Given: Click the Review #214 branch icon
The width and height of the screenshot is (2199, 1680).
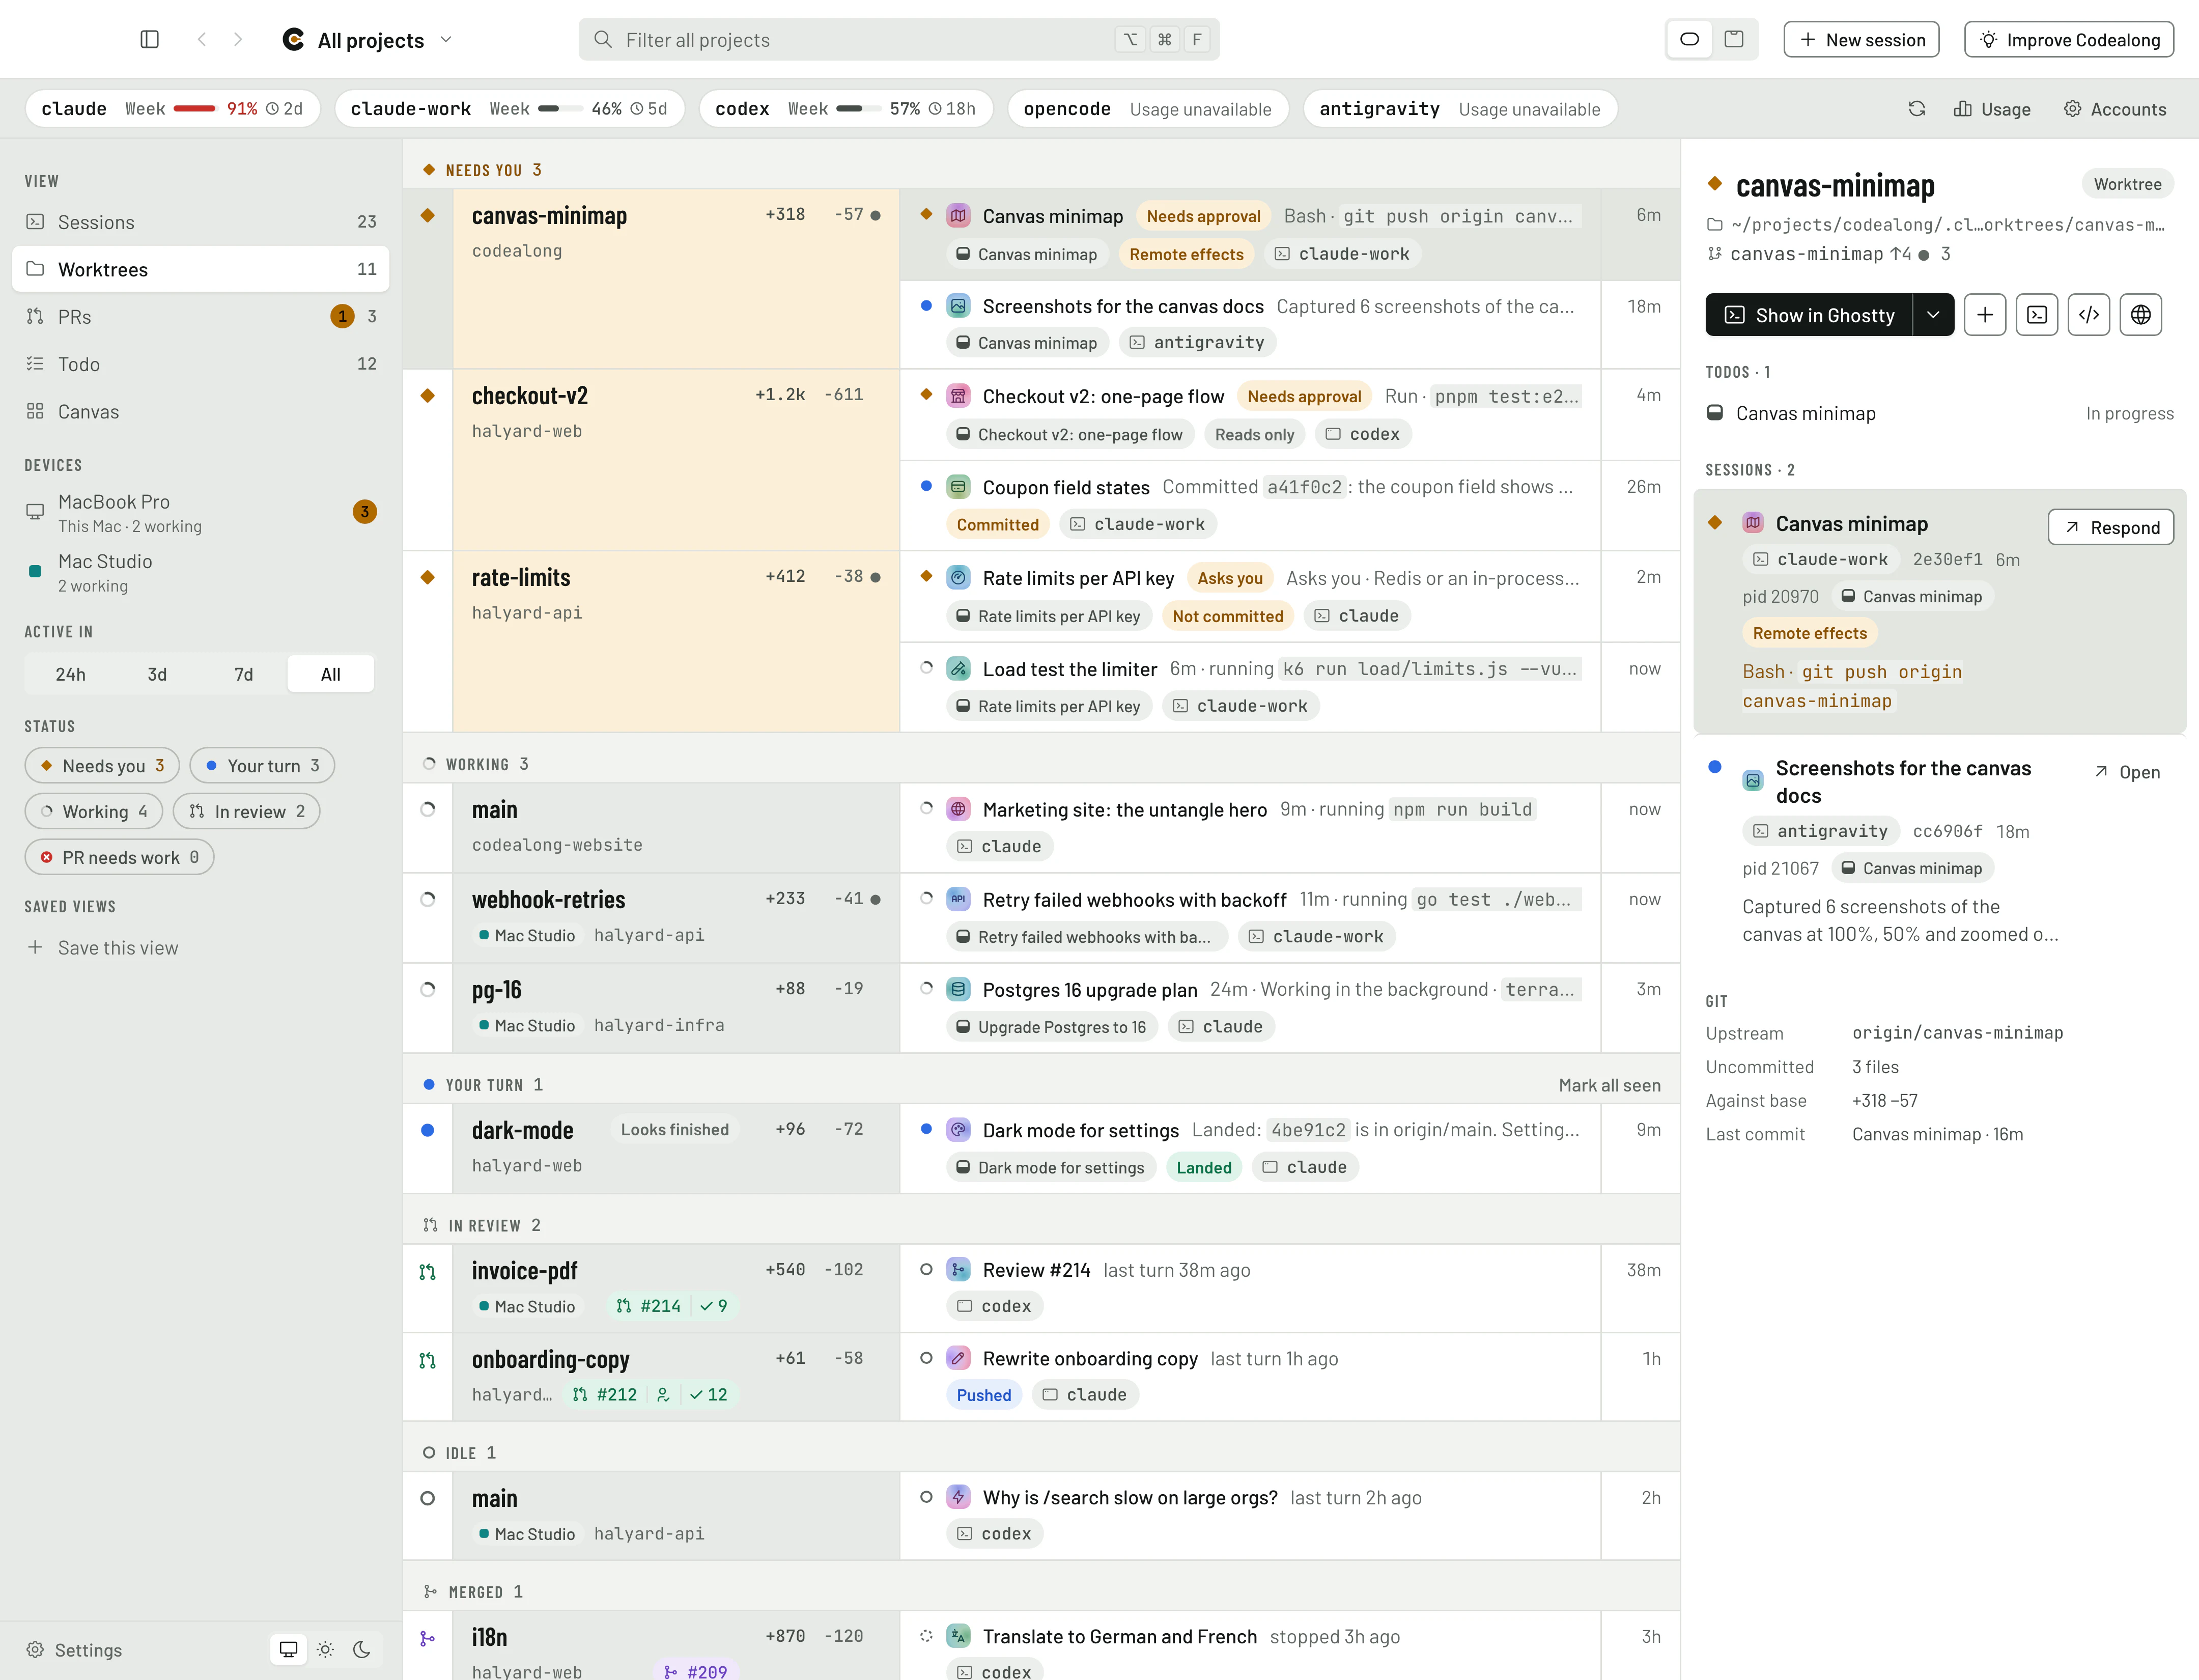Looking at the screenshot, I should tap(958, 1270).
